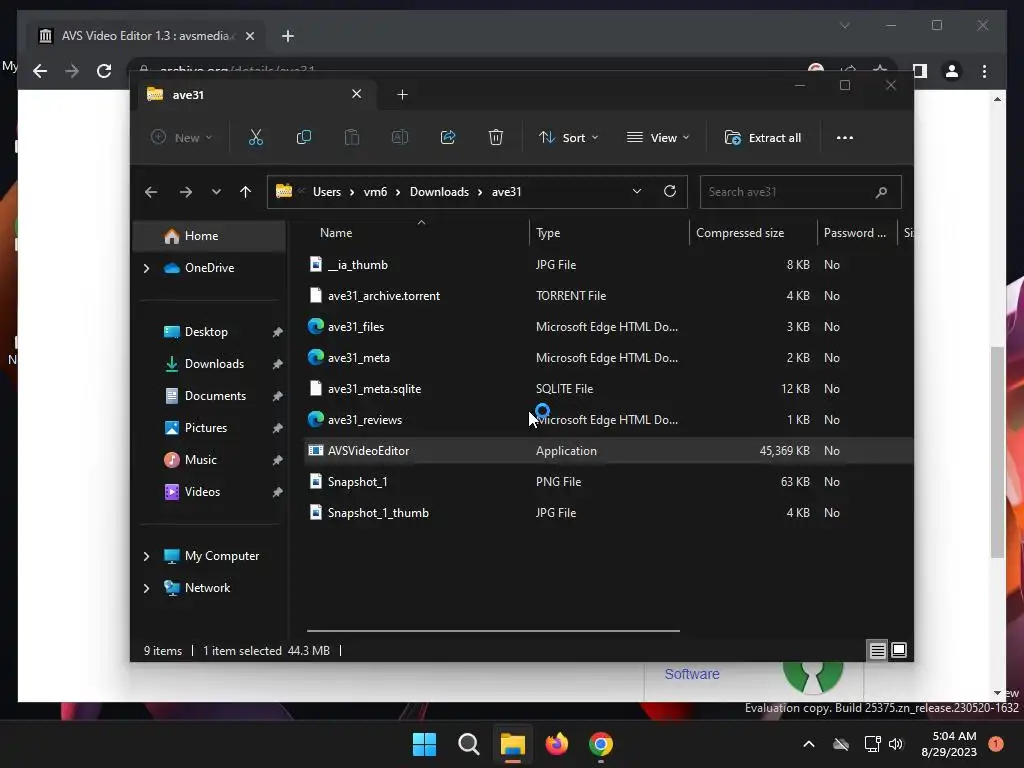Expand the Network tree node
The height and width of the screenshot is (768, 1024).
pyautogui.click(x=146, y=588)
